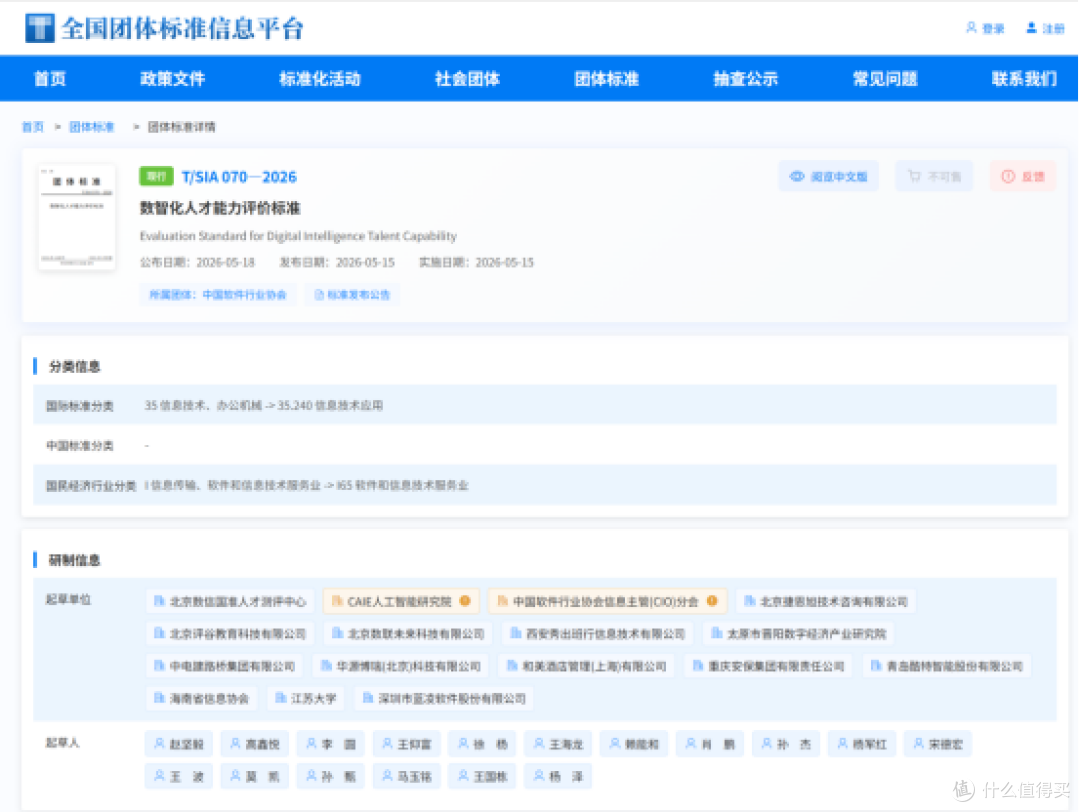
Task: Click the building icon beside 江苏大学
Action: [280, 698]
